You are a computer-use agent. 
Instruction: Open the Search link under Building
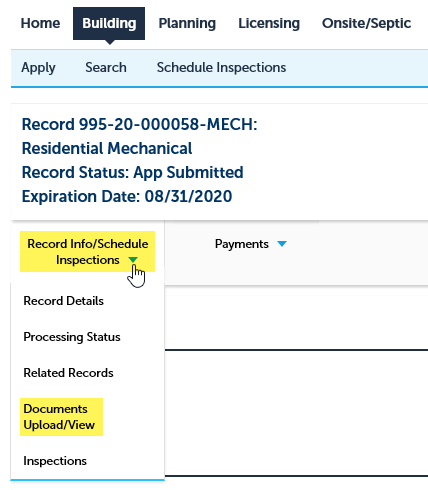[x=106, y=67]
